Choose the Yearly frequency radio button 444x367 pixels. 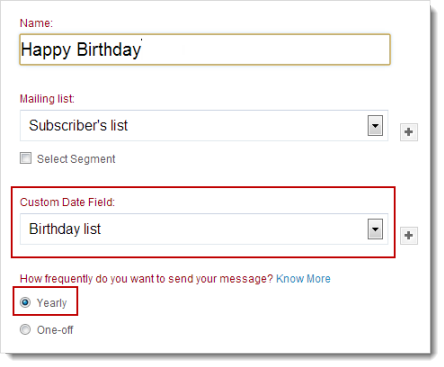pyautogui.click(x=25, y=302)
